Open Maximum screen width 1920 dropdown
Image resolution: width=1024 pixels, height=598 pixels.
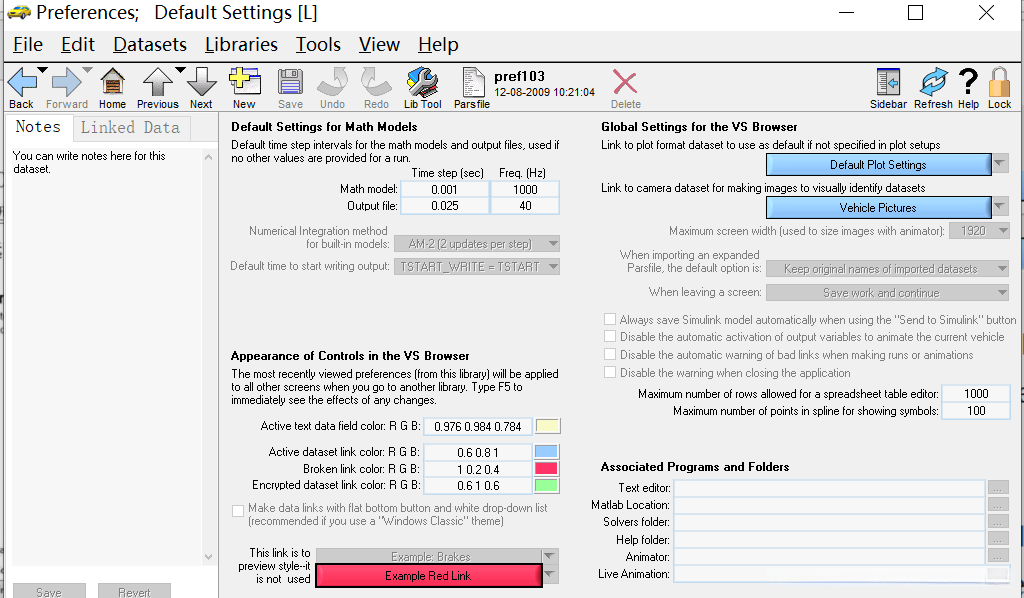click(978, 230)
